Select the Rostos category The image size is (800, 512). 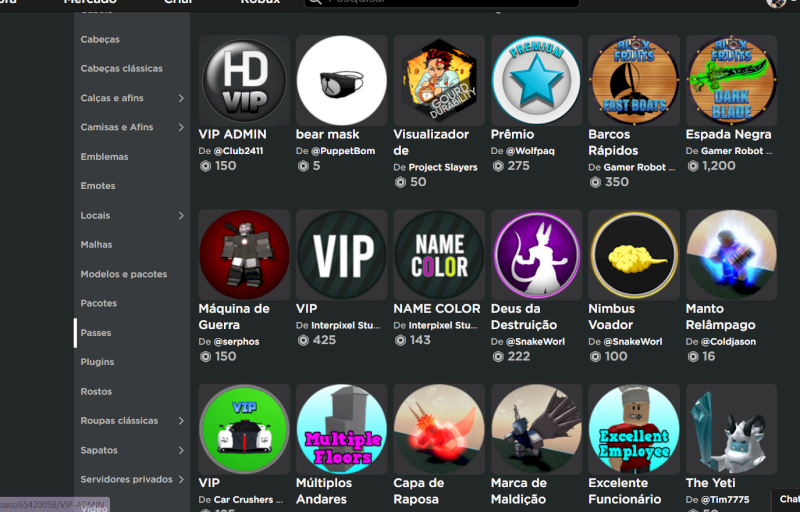coord(96,391)
